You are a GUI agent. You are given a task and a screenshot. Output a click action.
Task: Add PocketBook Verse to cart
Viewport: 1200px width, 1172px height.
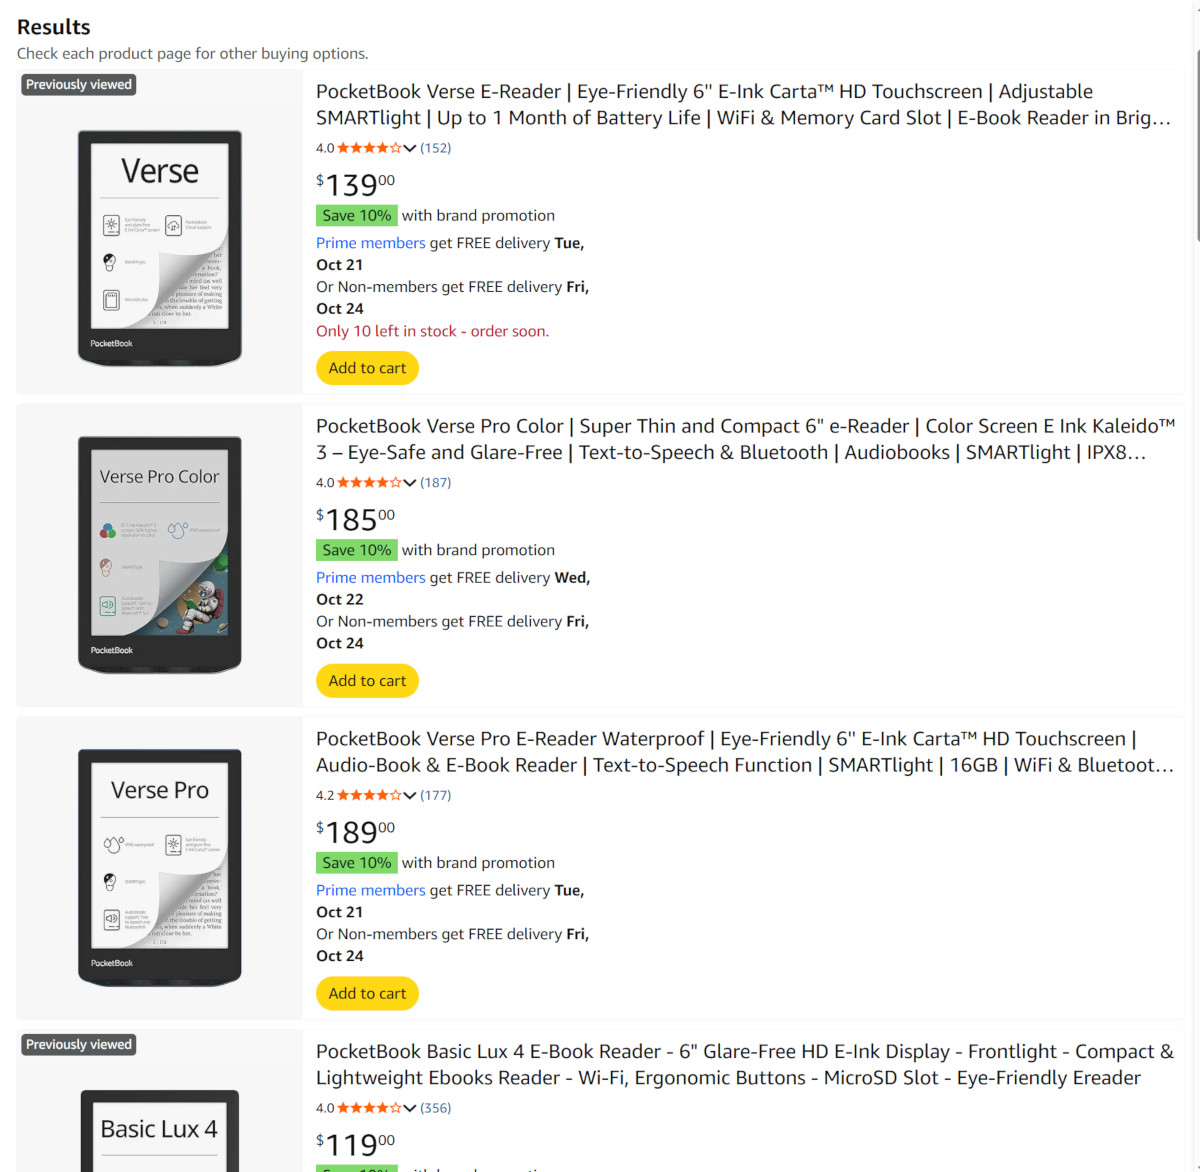(x=367, y=368)
